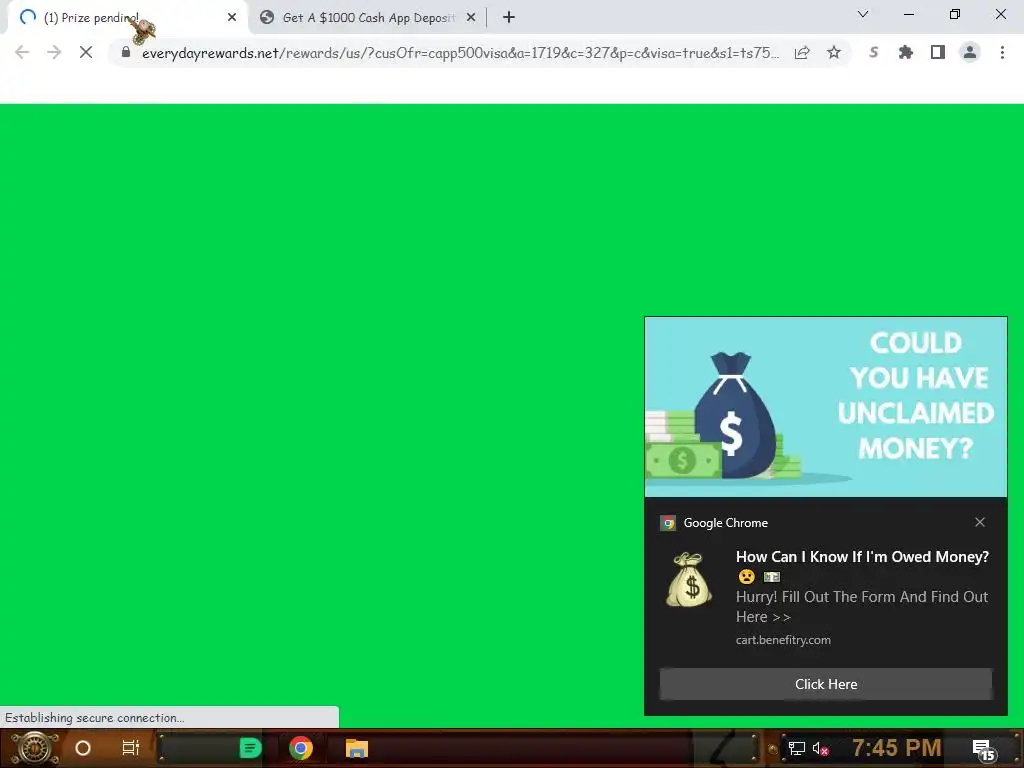Open Action Center with 15 notifications
The image size is (1024, 768).
coord(984,749)
